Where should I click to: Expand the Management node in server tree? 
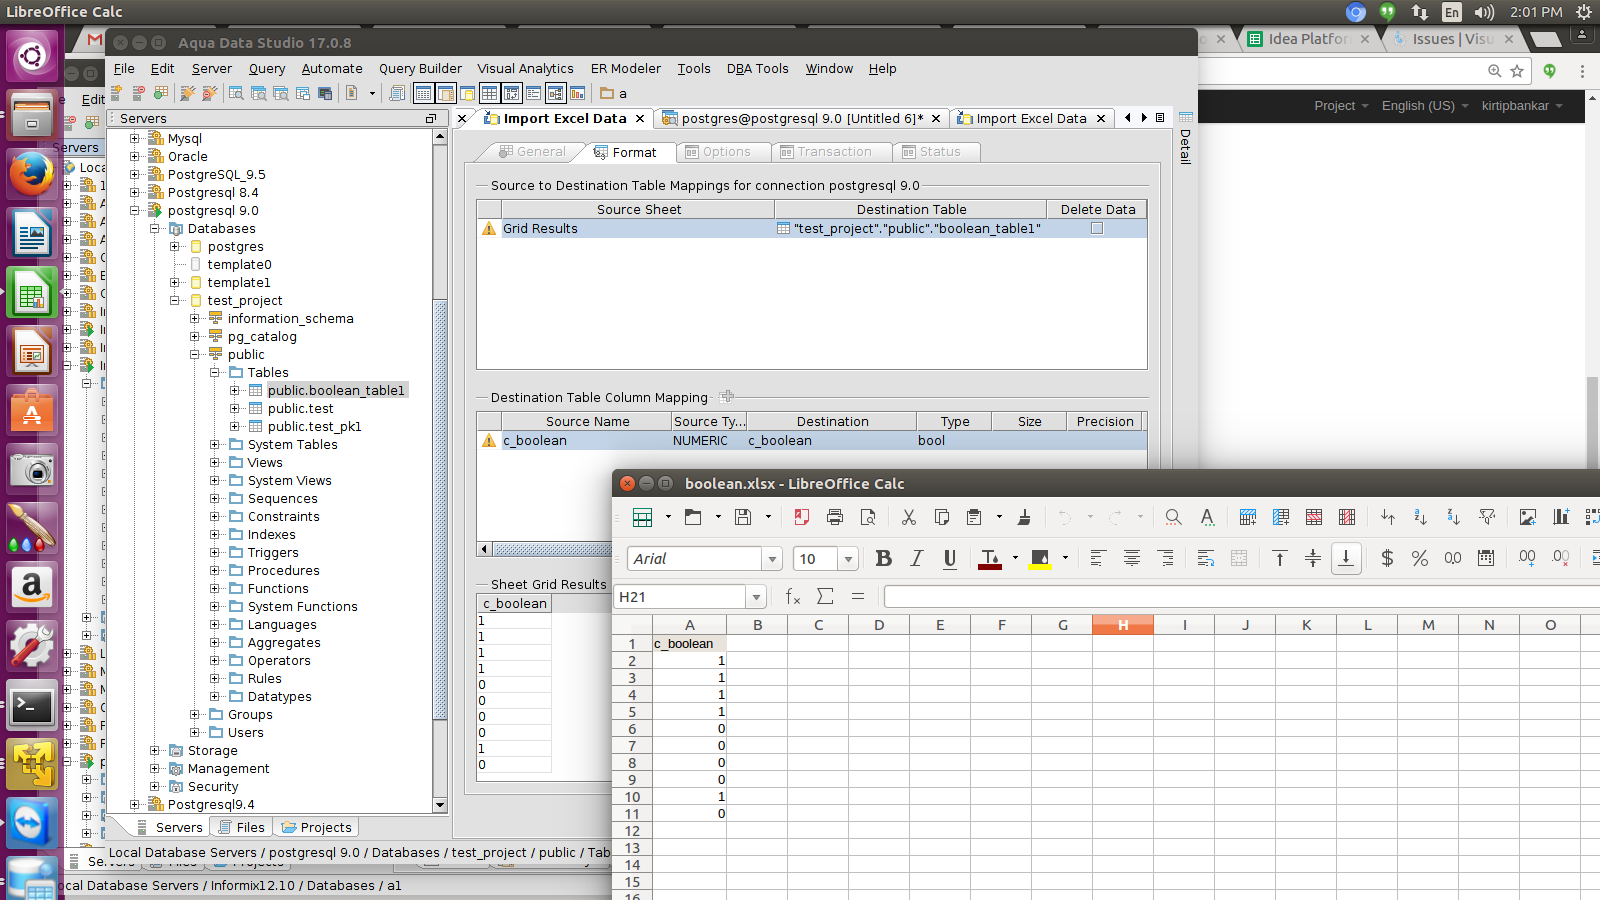[x=155, y=768]
